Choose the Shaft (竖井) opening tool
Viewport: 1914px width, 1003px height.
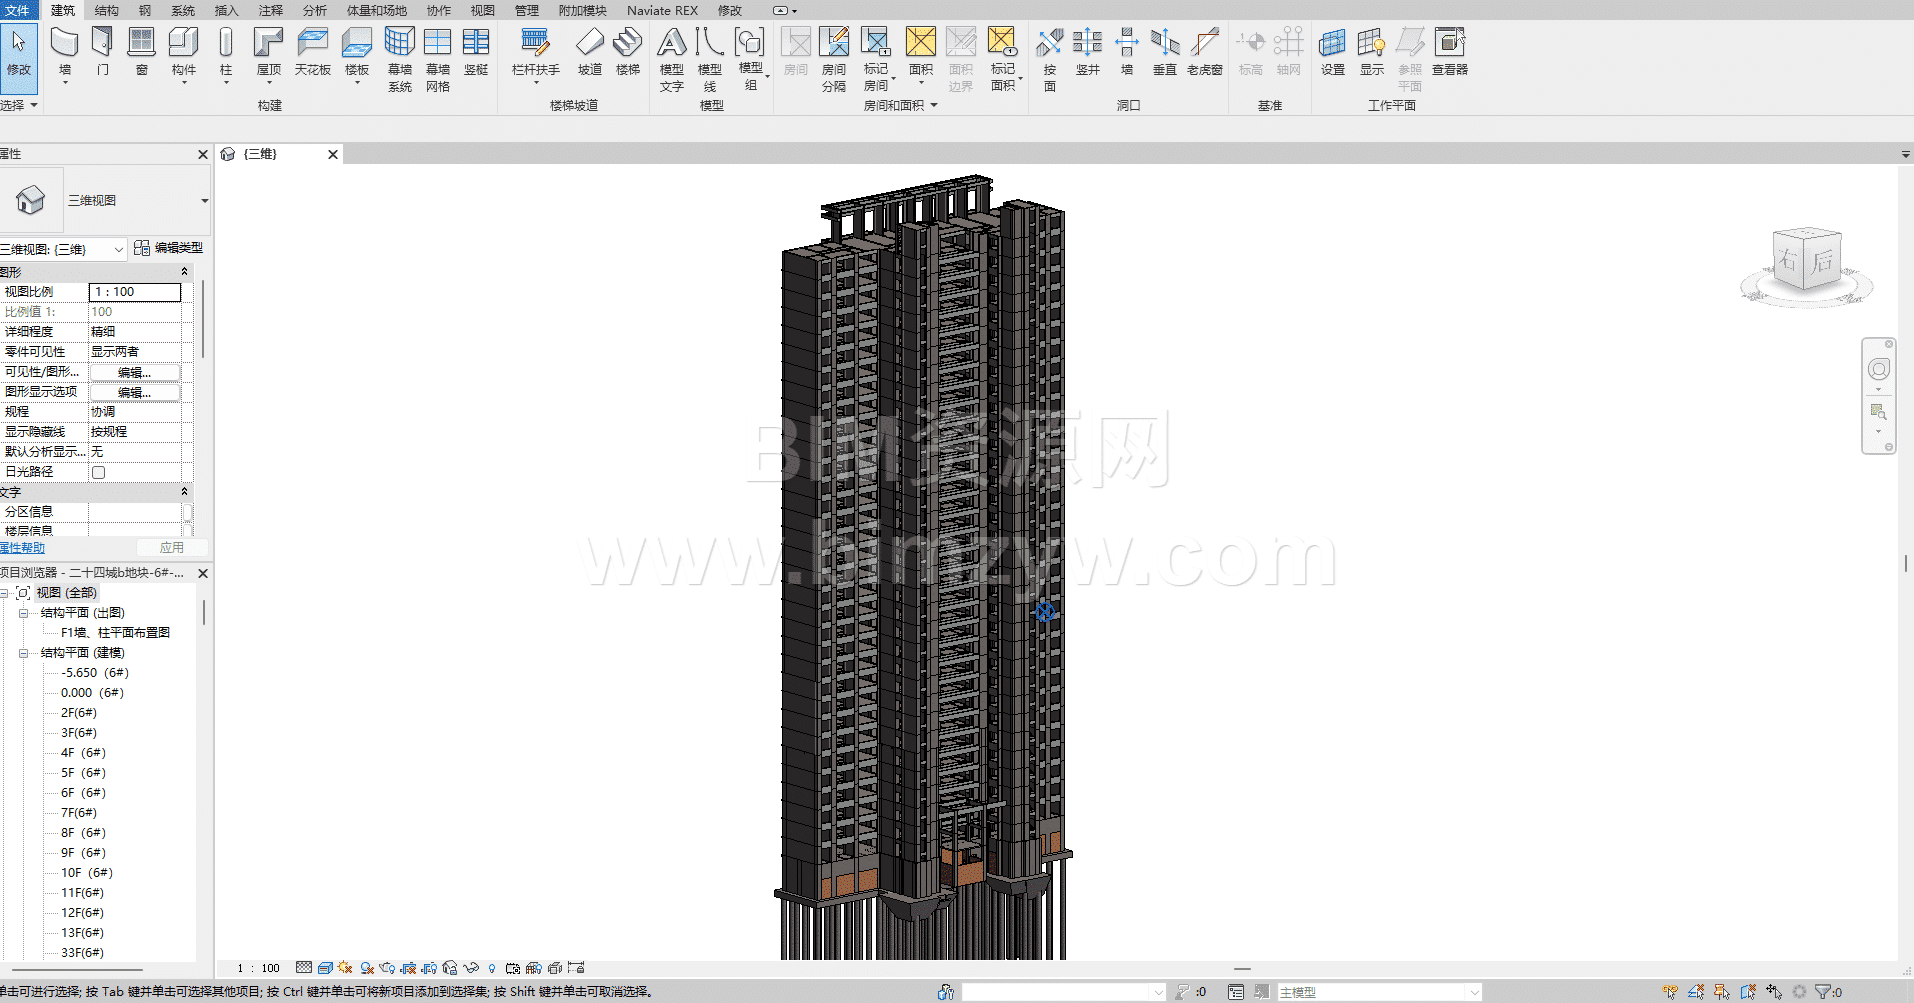(x=1088, y=52)
